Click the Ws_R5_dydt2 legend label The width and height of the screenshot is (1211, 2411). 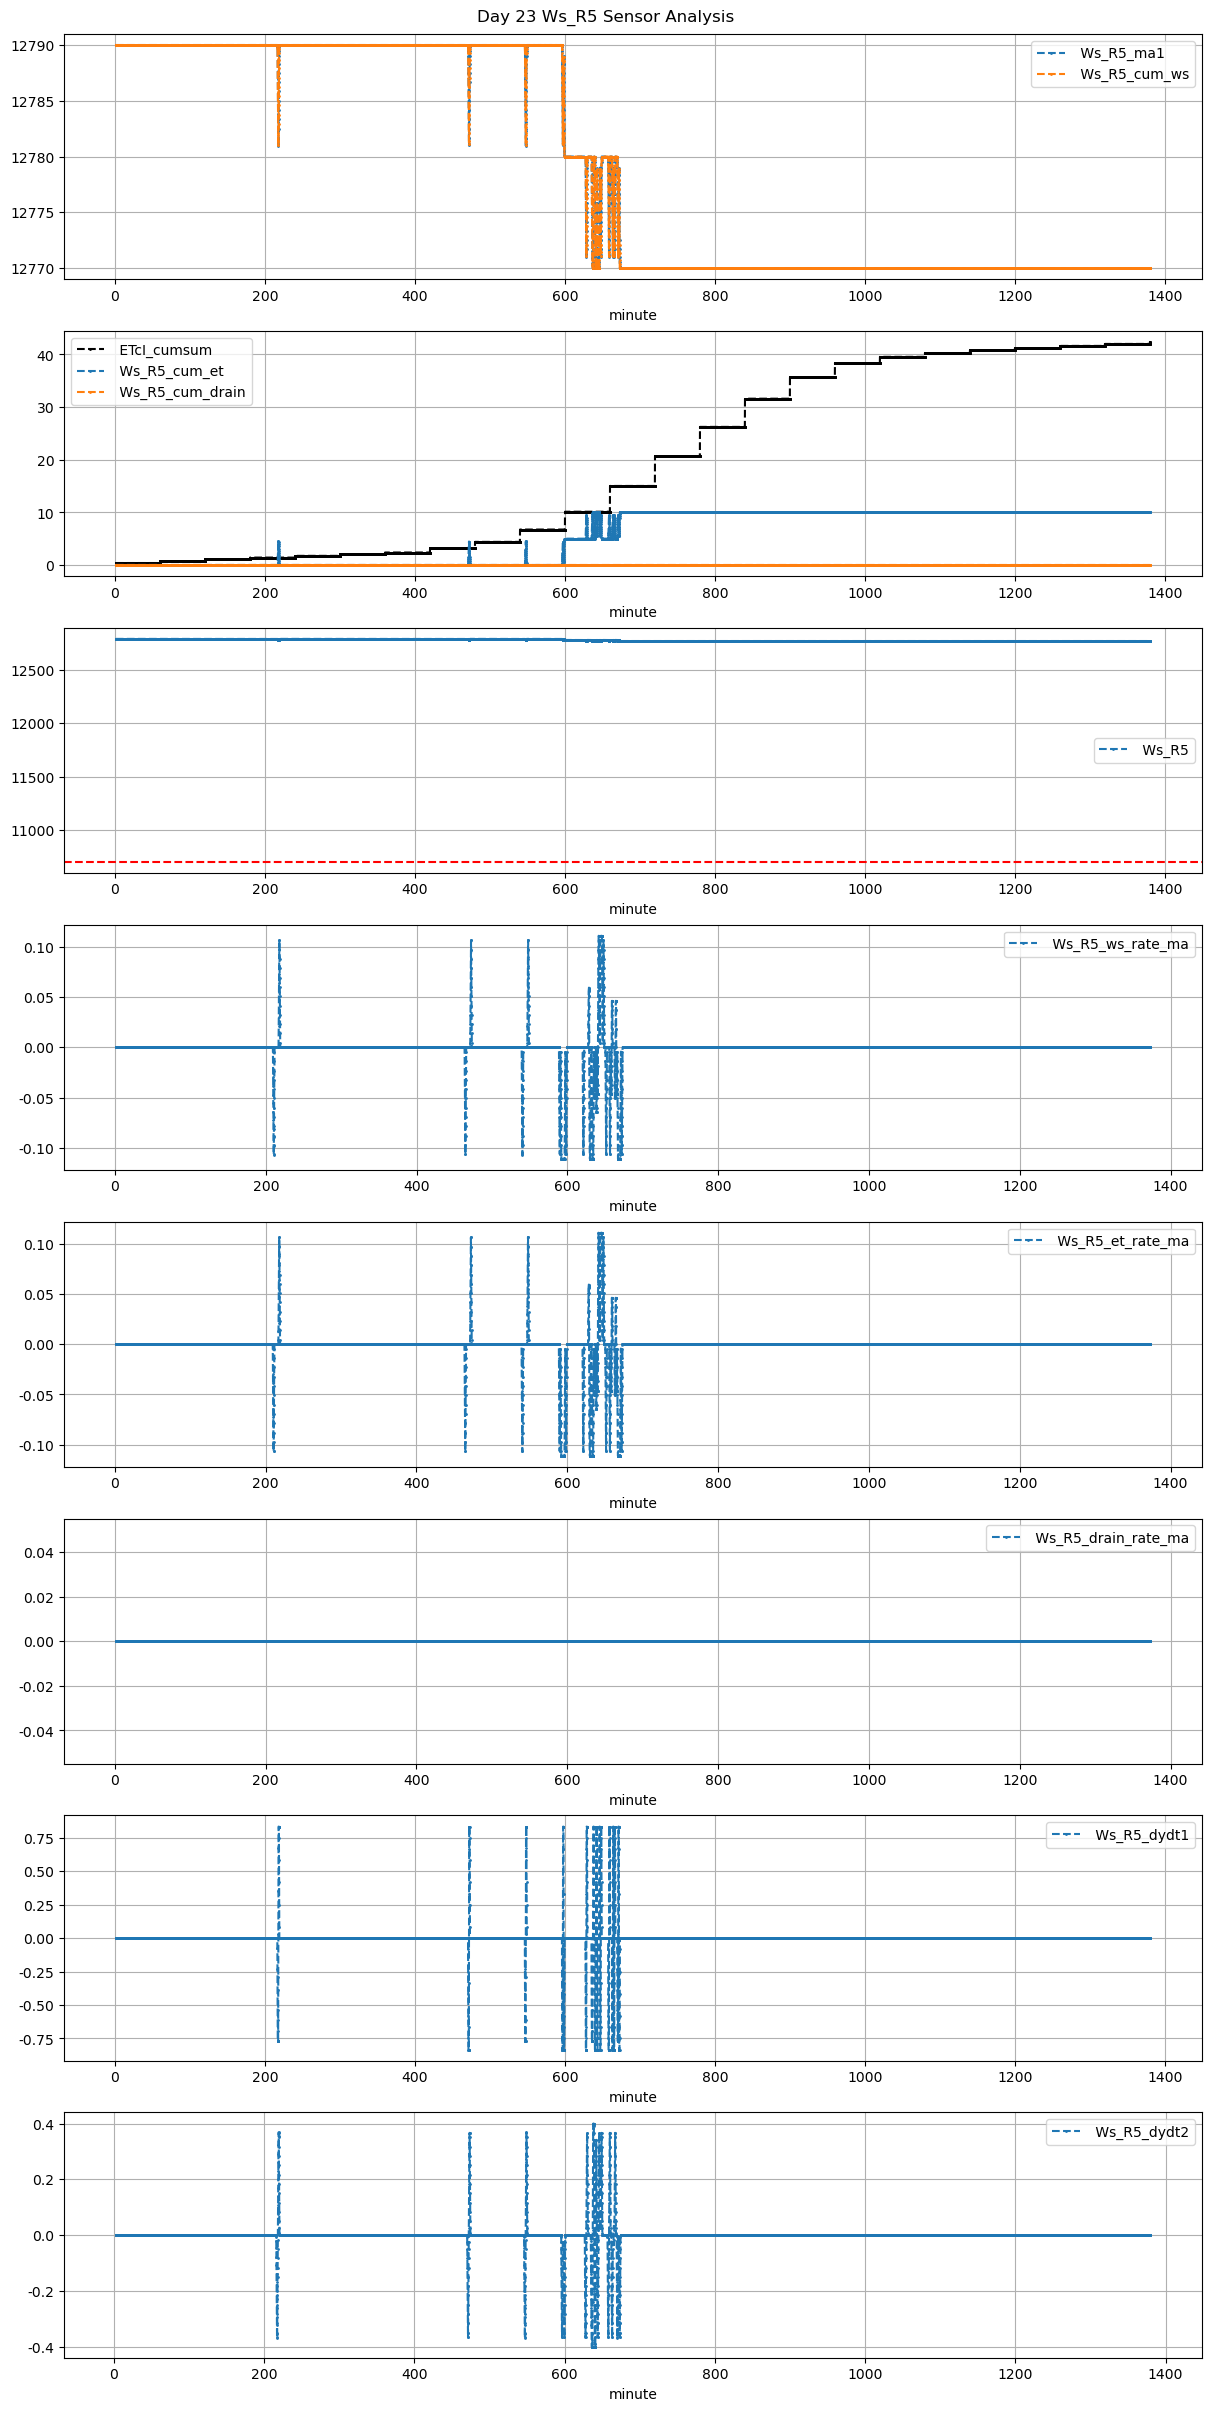(x=1141, y=2132)
